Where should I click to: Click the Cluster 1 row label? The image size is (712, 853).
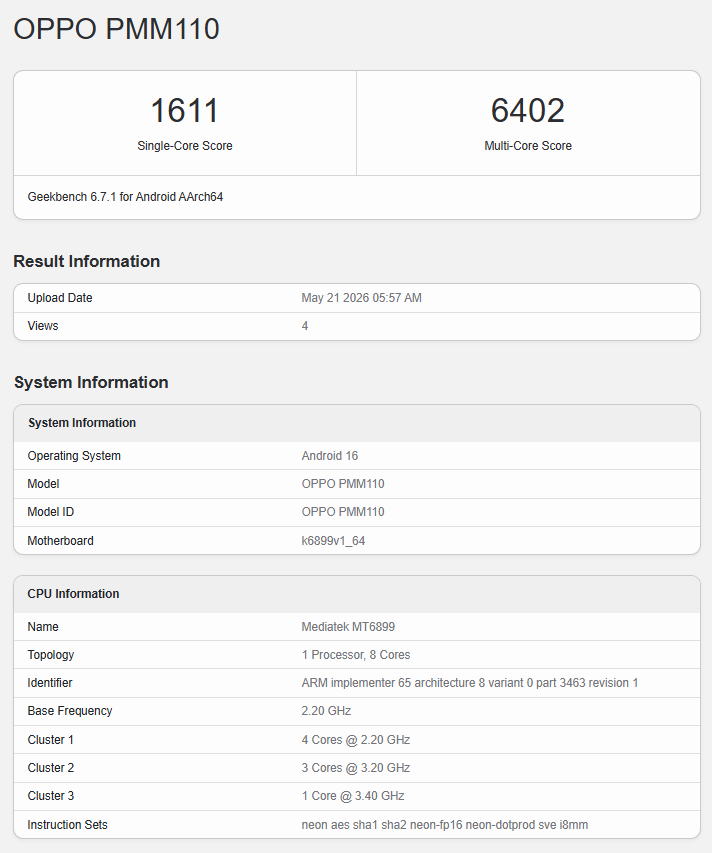click(51, 740)
